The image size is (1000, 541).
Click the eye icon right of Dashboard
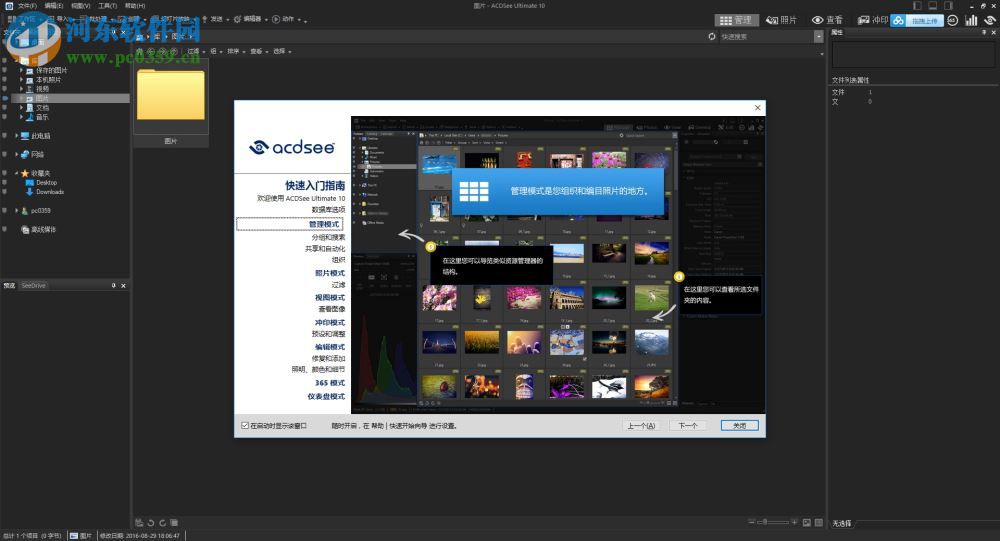(990, 20)
